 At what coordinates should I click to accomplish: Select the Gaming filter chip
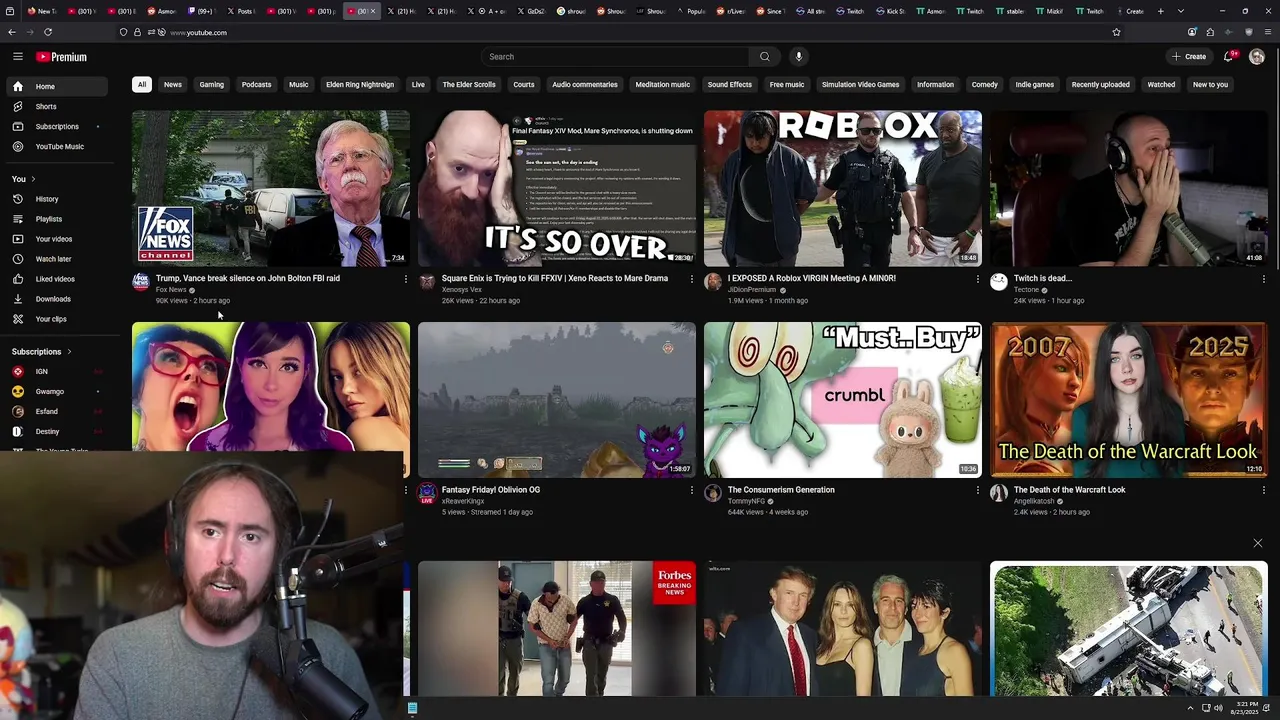point(212,85)
